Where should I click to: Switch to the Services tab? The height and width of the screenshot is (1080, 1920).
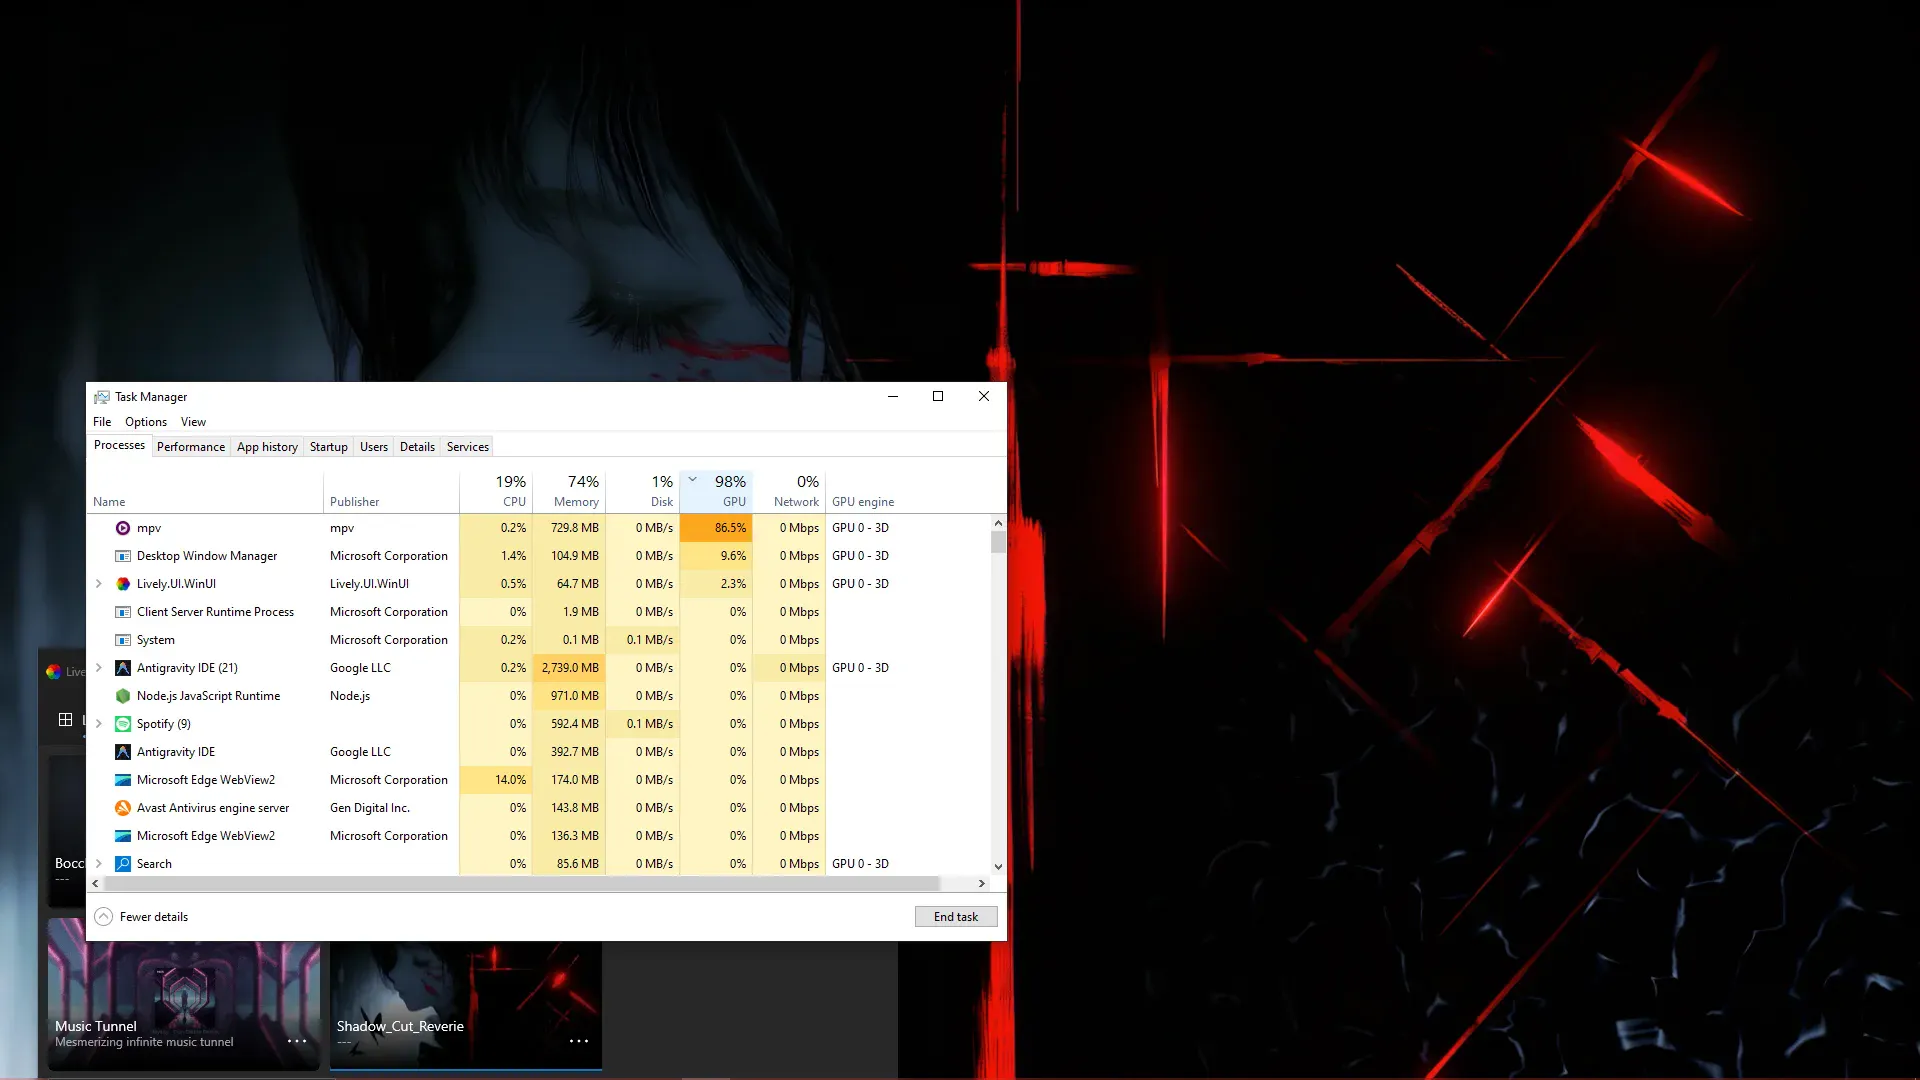point(468,447)
